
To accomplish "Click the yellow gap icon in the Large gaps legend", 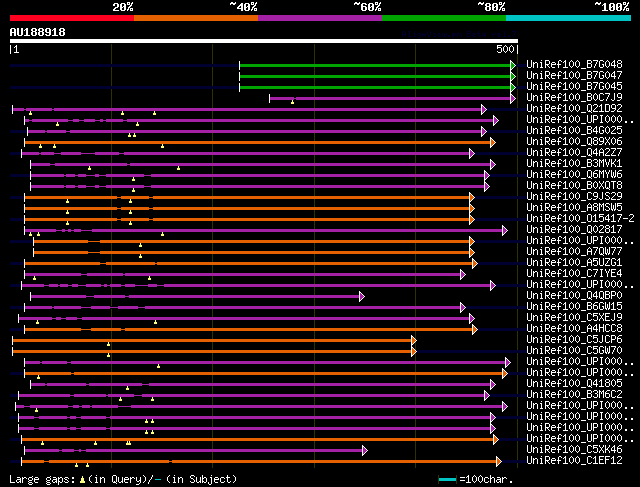I will click(82, 480).
